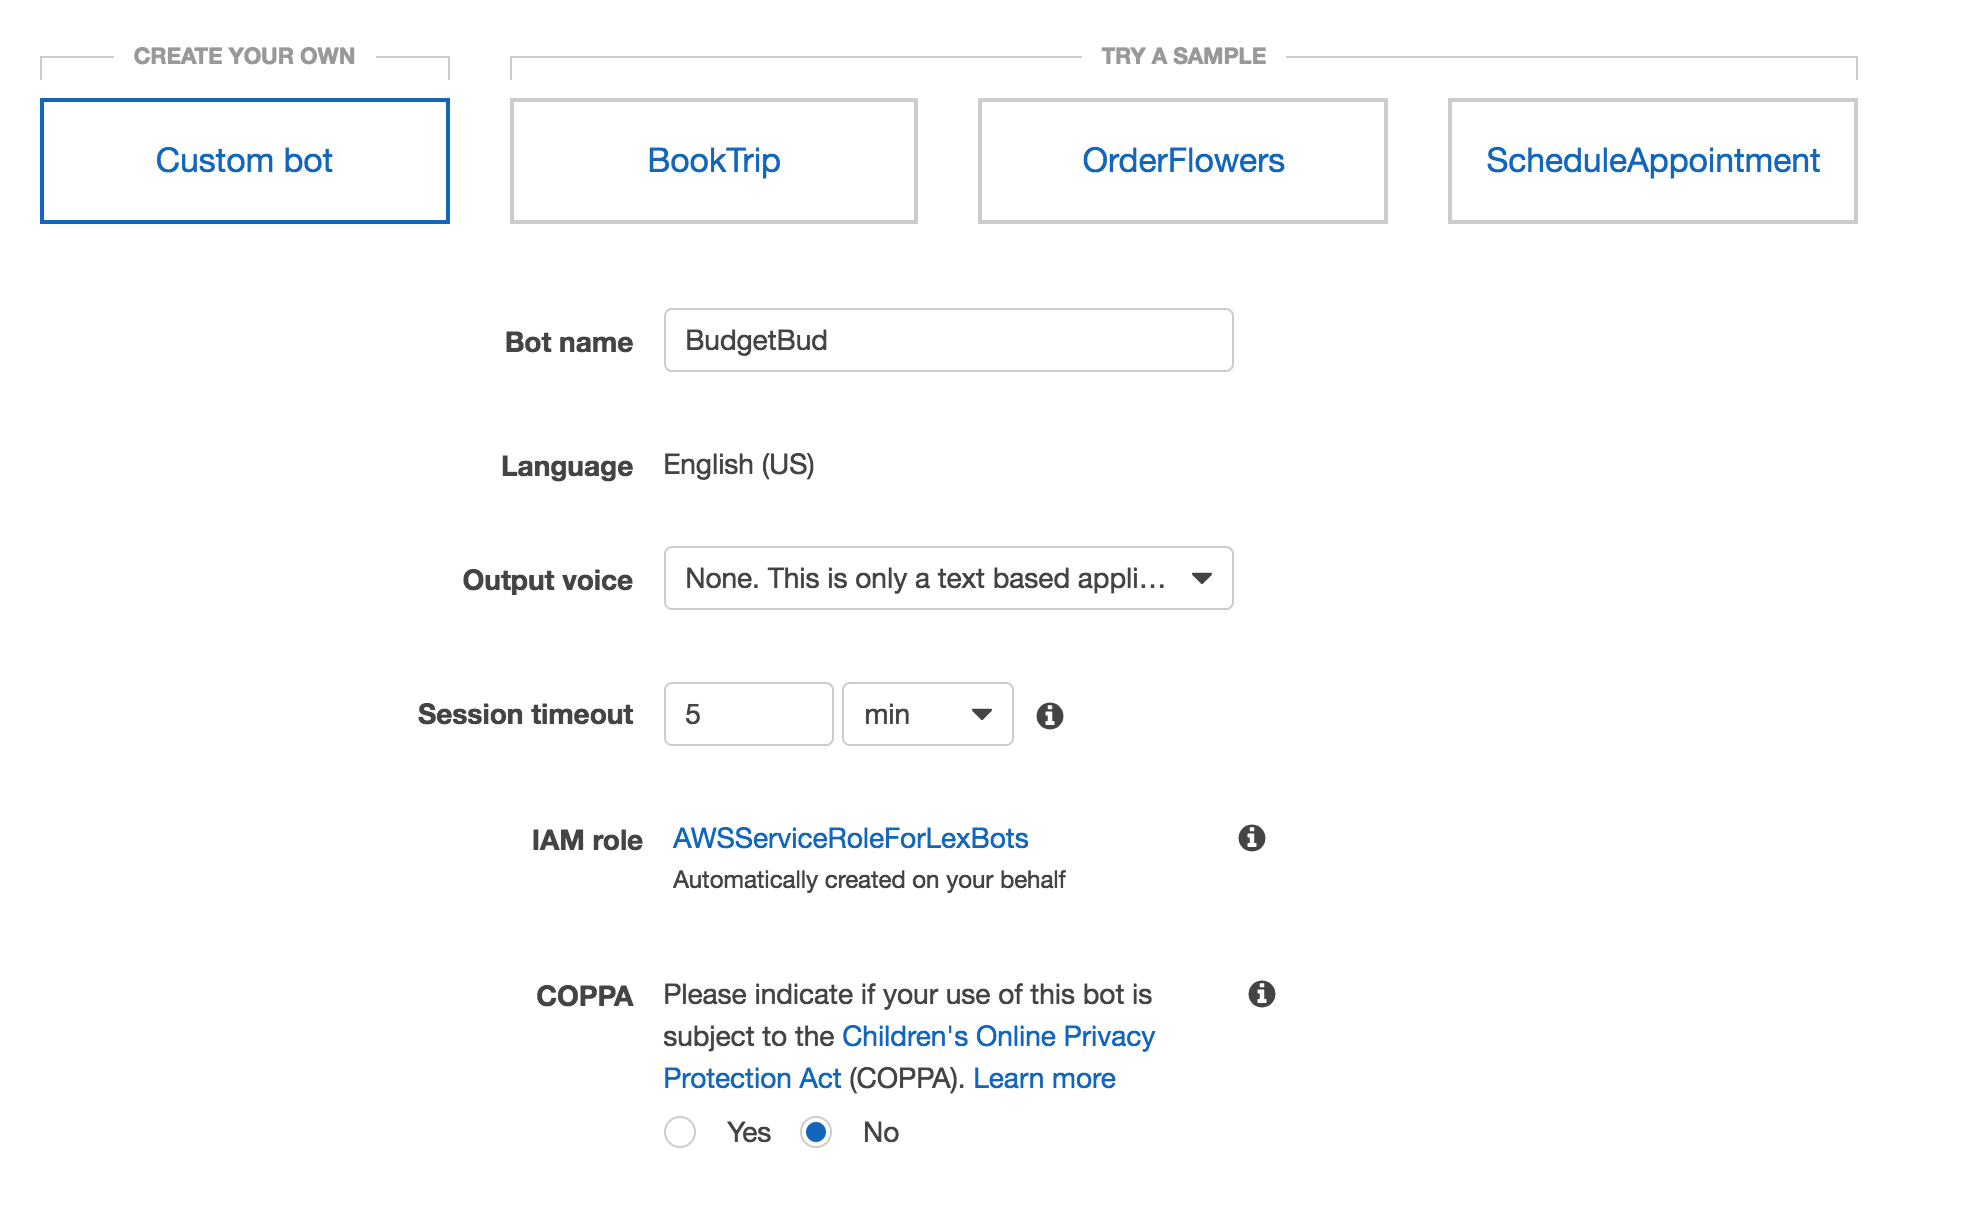
Task: Click the unselected Yes radio circle
Action: point(681,1132)
